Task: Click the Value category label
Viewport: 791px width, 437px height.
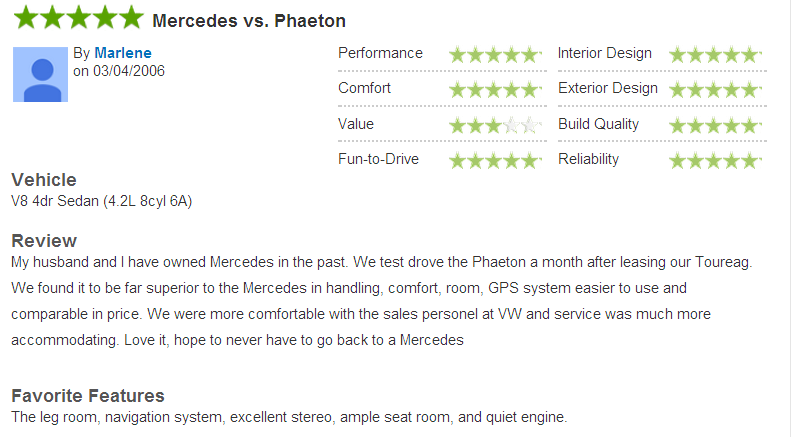Action: [356, 124]
